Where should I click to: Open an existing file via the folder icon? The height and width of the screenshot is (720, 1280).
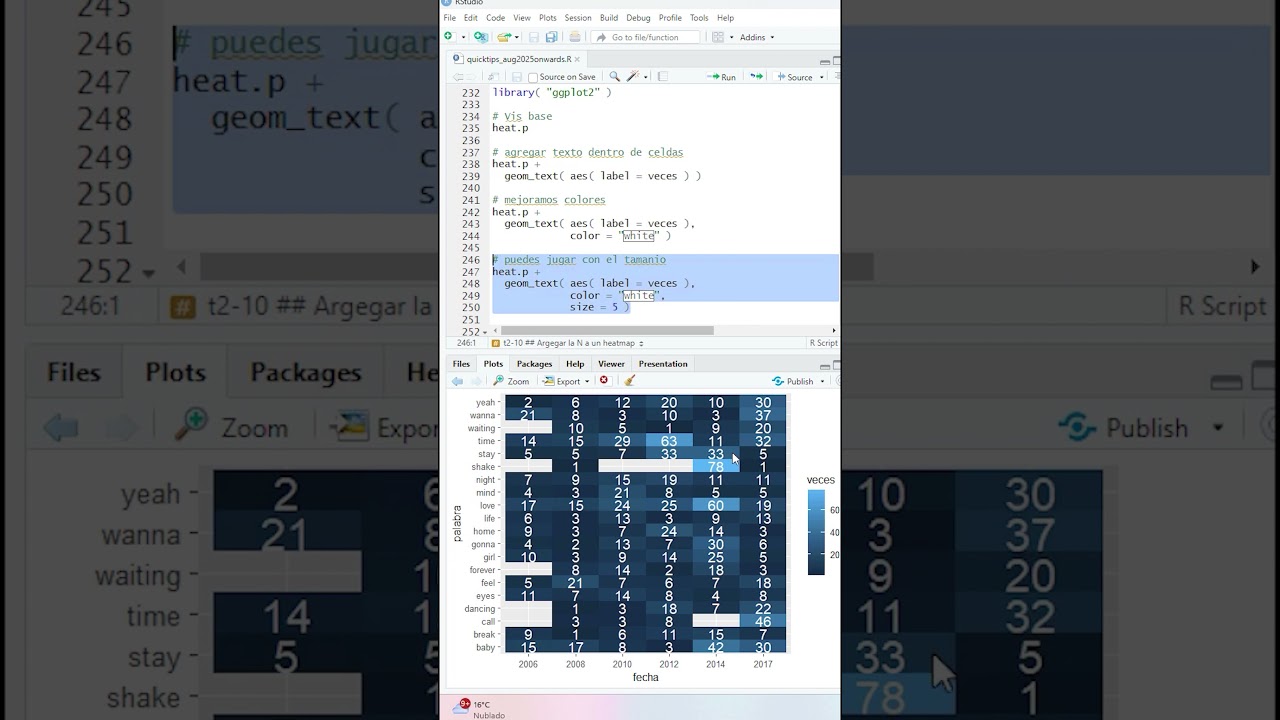504,37
